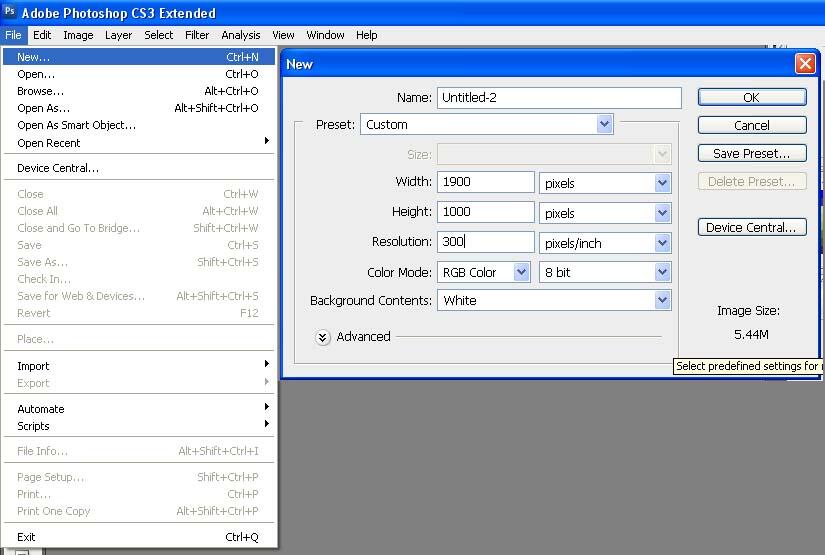The image size is (825, 555).
Task: Click the Device Central... dialog button
Action: [x=752, y=227]
